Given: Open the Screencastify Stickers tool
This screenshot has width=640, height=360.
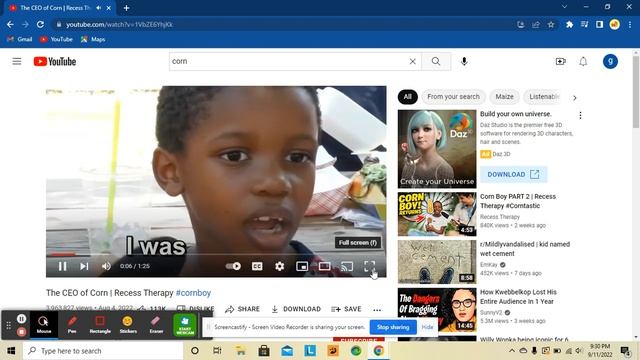Looking at the screenshot, I should pos(128,324).
